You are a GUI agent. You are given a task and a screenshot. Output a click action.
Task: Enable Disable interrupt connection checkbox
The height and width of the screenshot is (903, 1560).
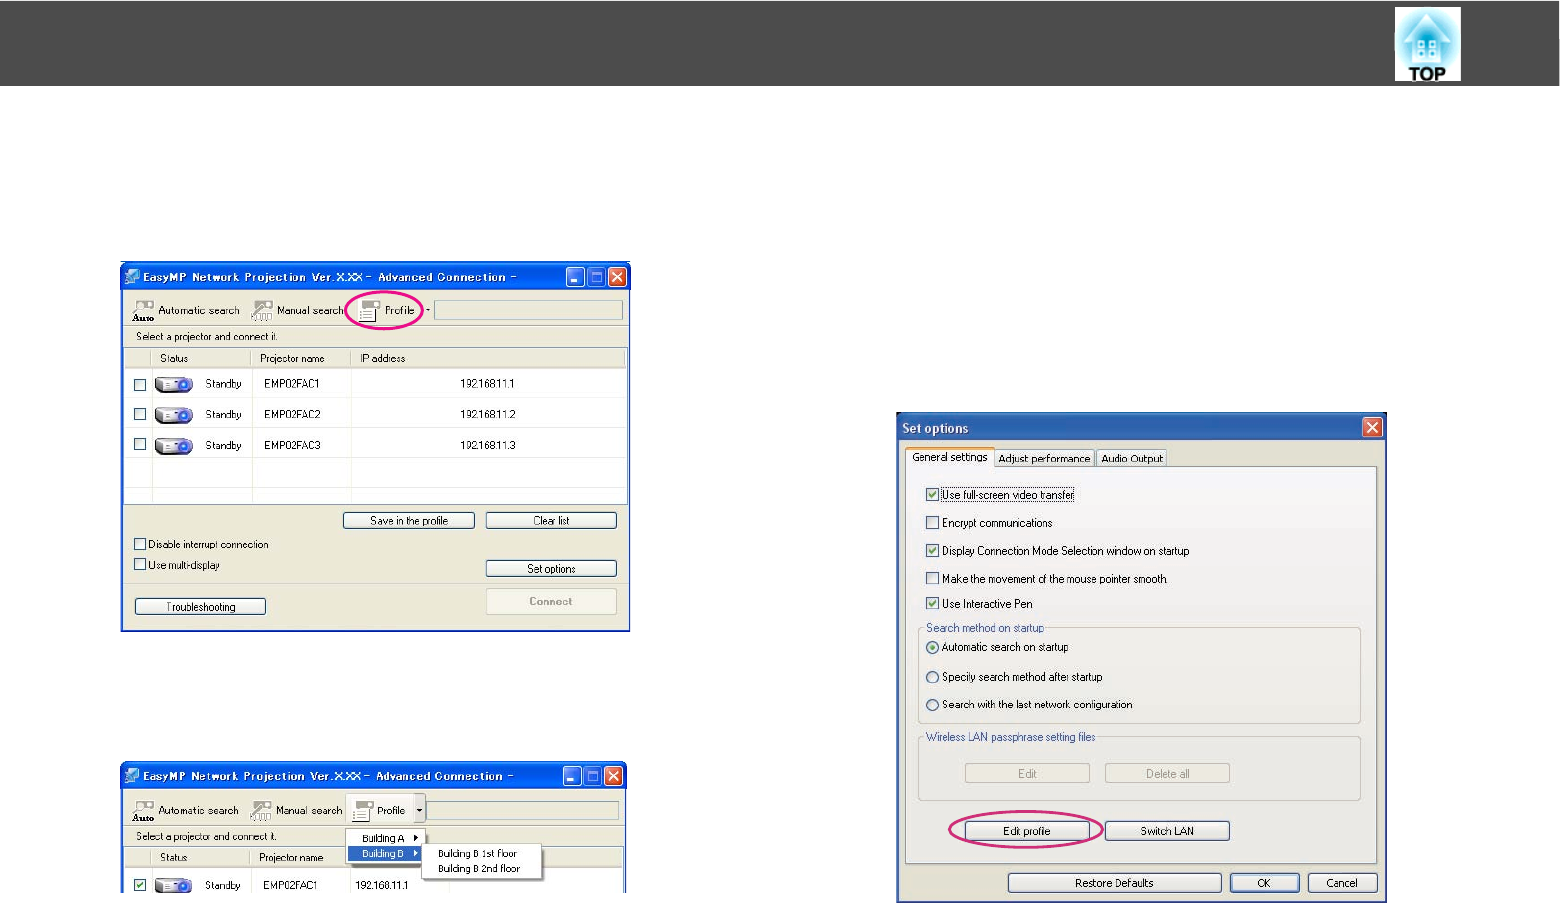tap(140, 544)
